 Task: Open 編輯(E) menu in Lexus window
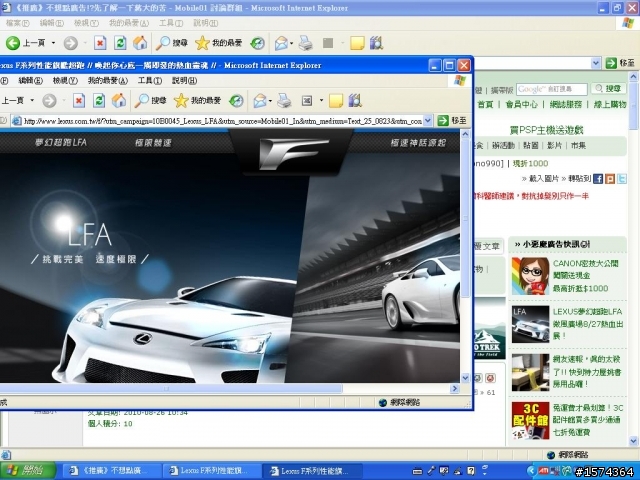31,80
